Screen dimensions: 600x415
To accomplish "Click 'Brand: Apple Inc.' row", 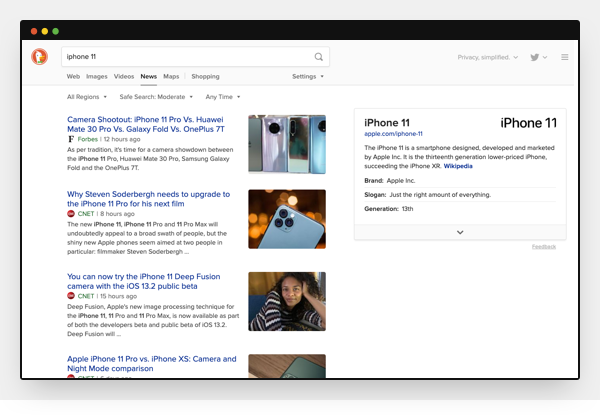I will pos(460,181).
